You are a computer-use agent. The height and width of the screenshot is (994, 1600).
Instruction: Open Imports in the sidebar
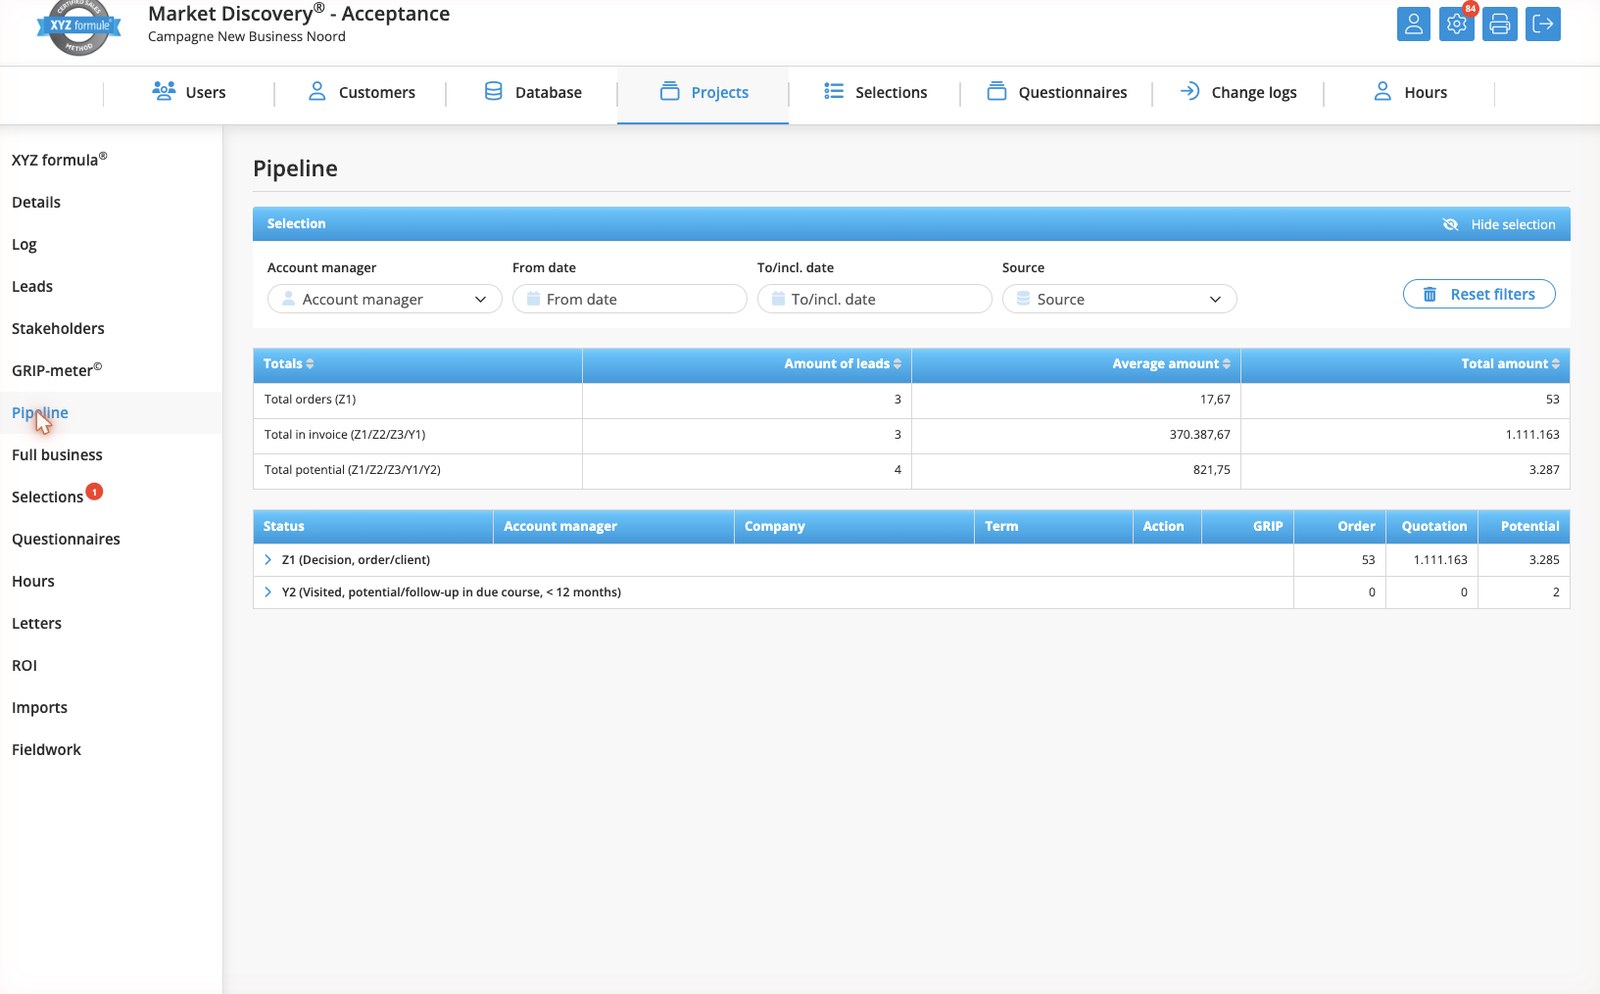[x=40, y=707]
